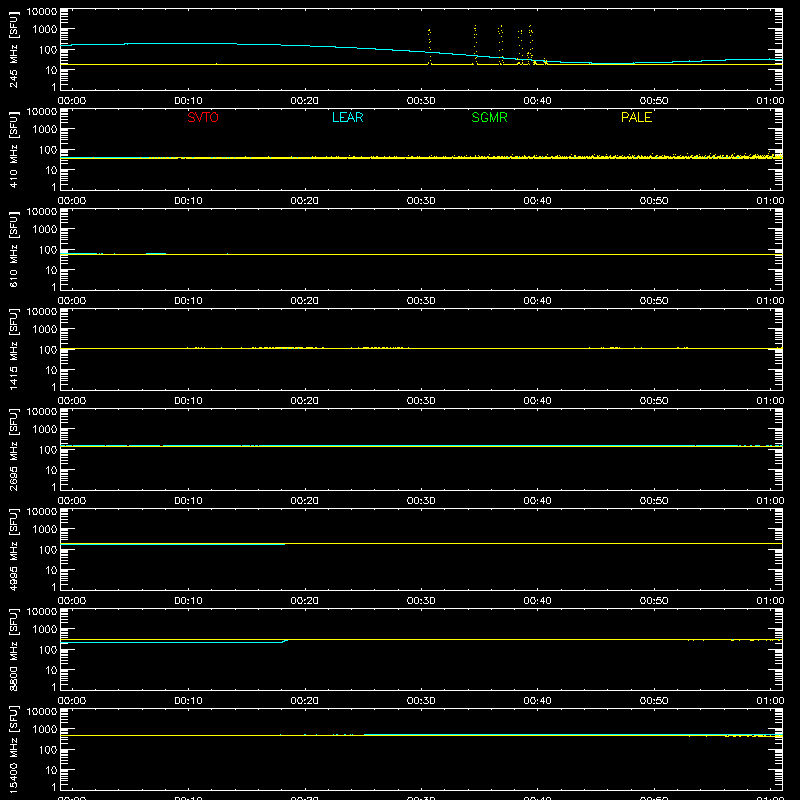Click the 10 tick value on 8800 MHz axis
The image size is (800, 800).
[x=51, y=670]
